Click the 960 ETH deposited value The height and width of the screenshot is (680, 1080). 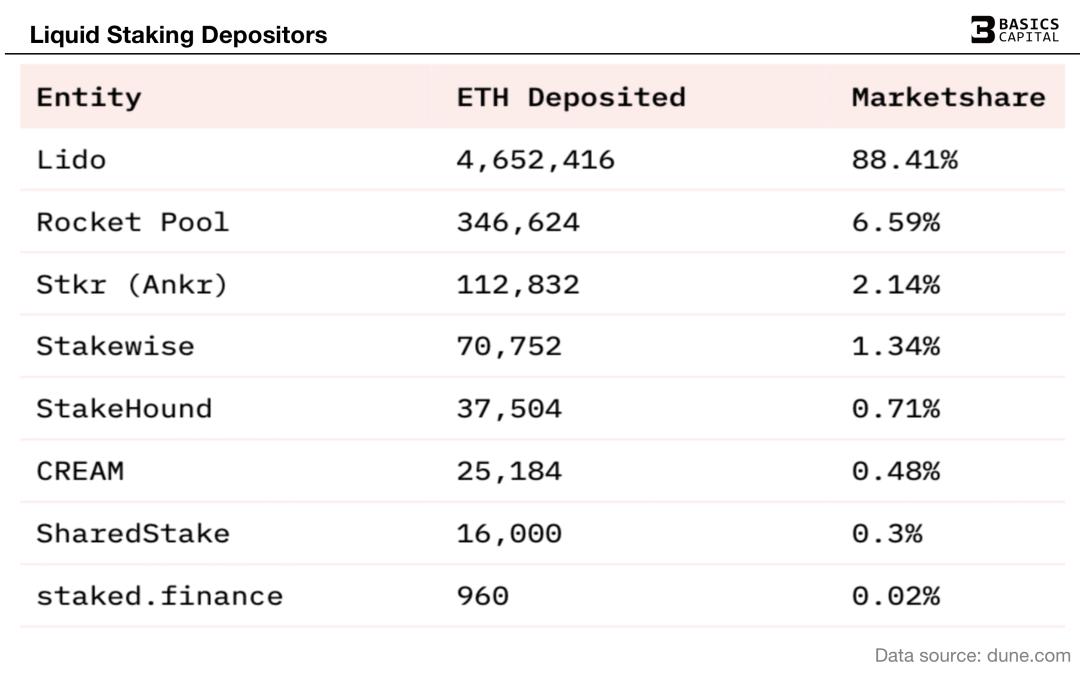pos(483,596)
